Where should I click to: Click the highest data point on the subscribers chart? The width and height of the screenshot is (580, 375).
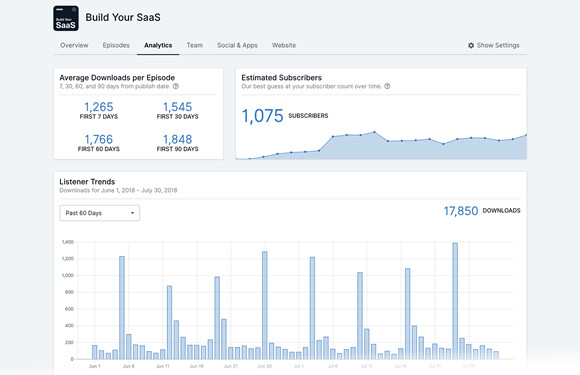374,132
